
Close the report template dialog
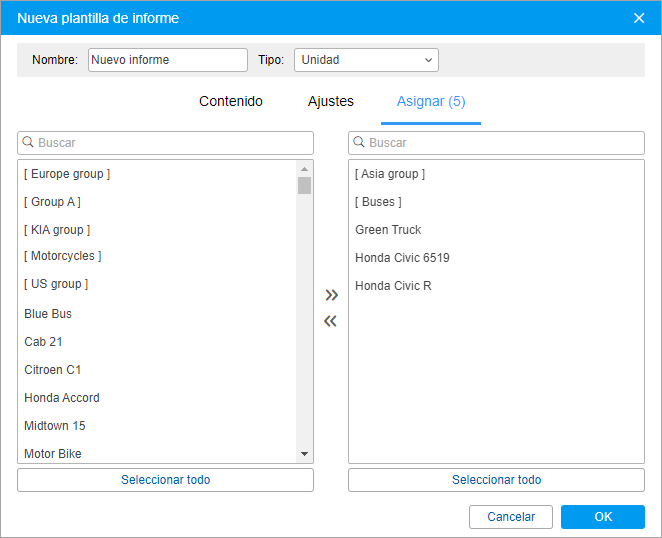(x=639, y=18)
